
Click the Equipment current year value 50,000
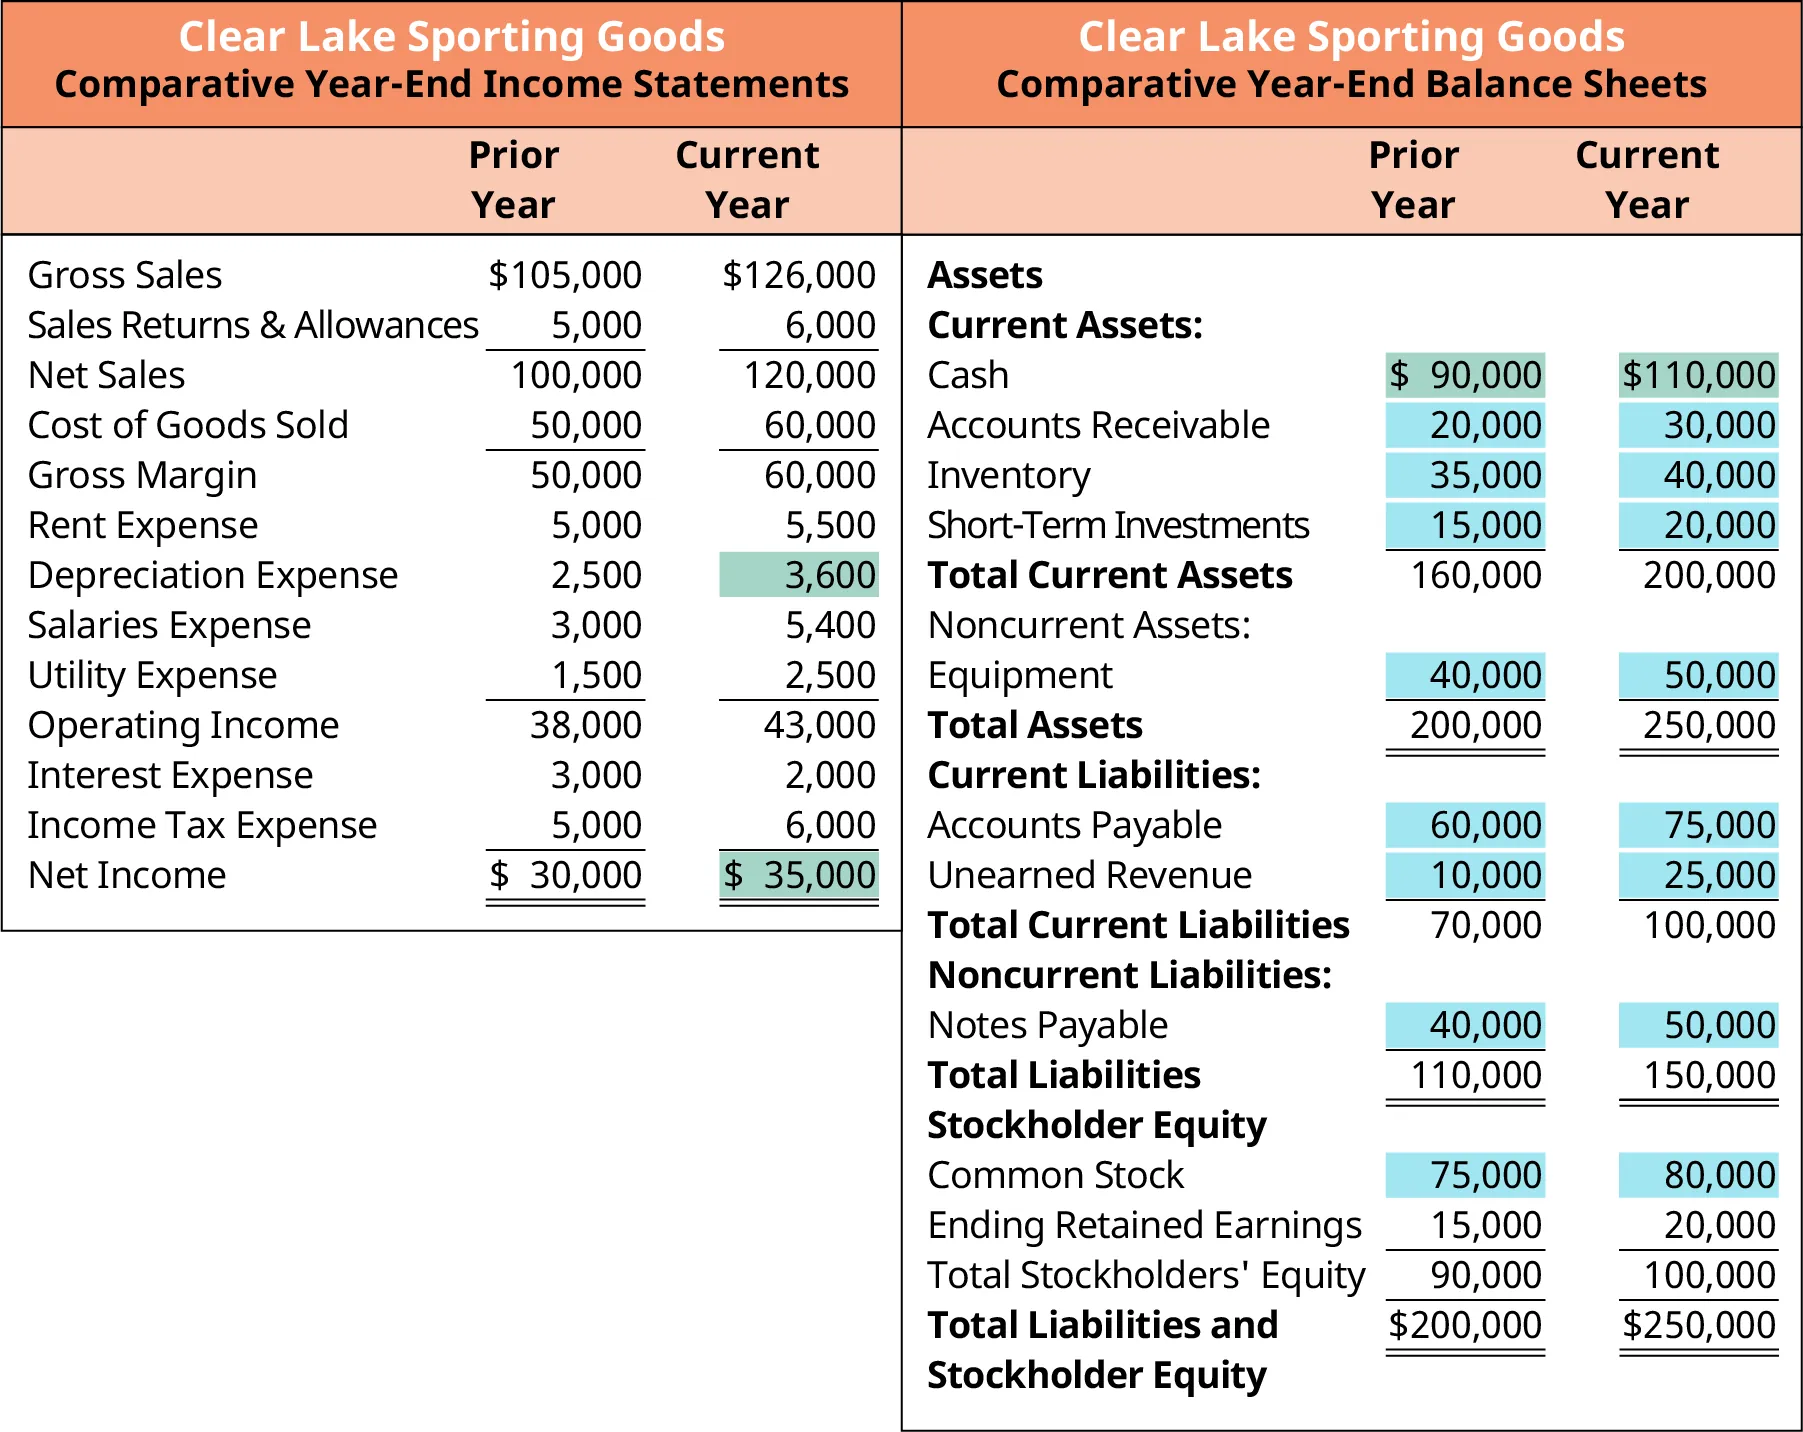click(1697, 674)
